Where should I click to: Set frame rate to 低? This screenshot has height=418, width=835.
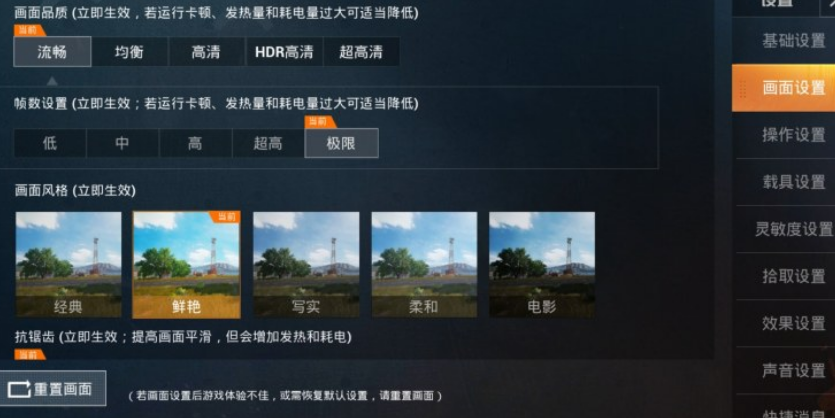pos(50,143)
